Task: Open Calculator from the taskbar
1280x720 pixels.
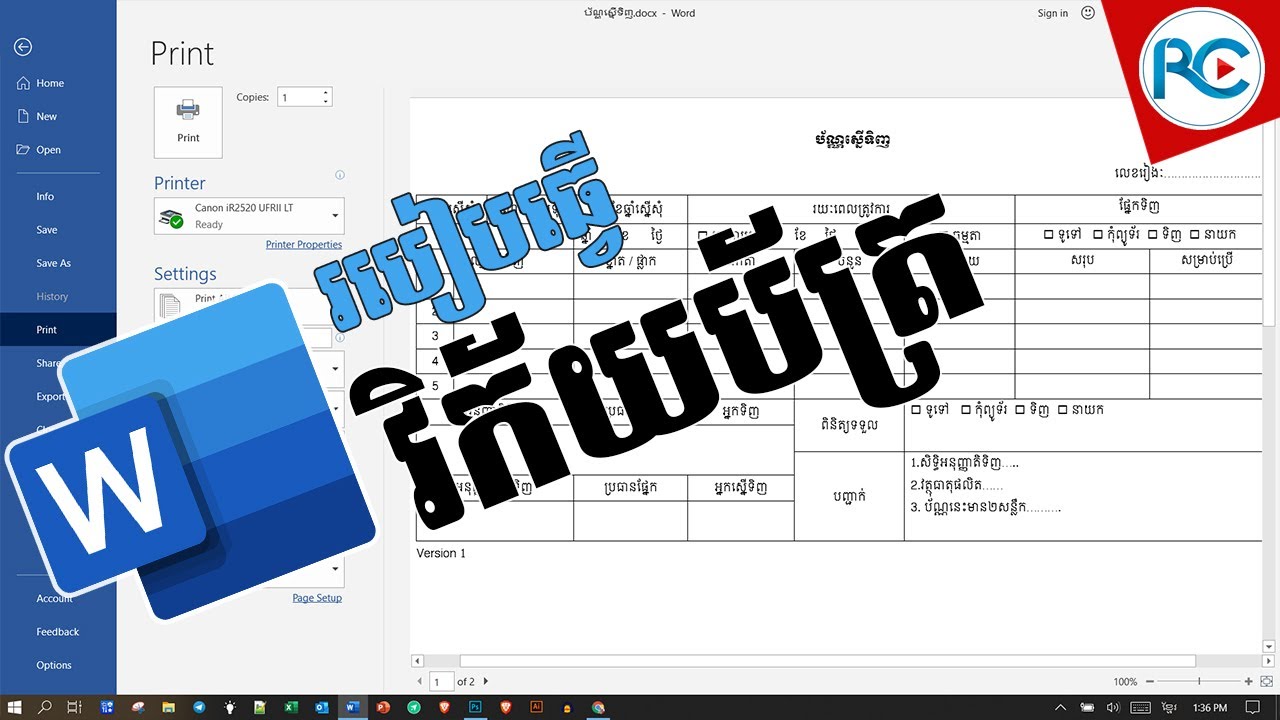Action: click(106, 707)
